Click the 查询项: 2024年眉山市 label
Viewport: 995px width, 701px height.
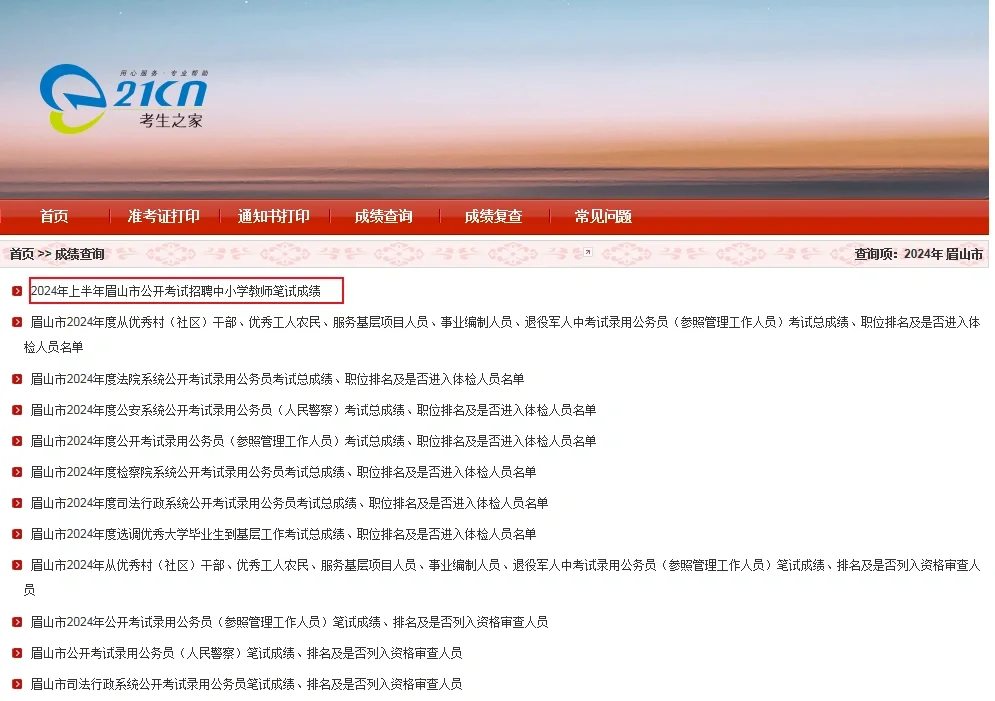[x=918, y=254]
